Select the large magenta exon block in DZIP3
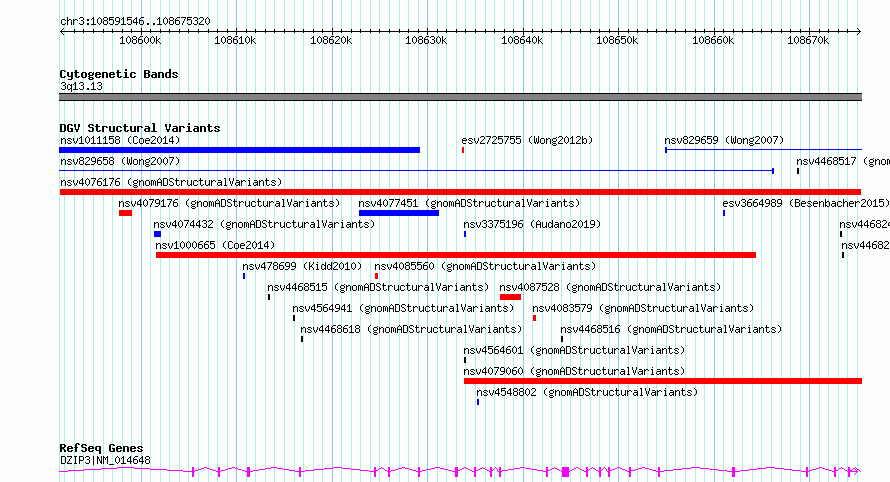 [x=565, y=472]
